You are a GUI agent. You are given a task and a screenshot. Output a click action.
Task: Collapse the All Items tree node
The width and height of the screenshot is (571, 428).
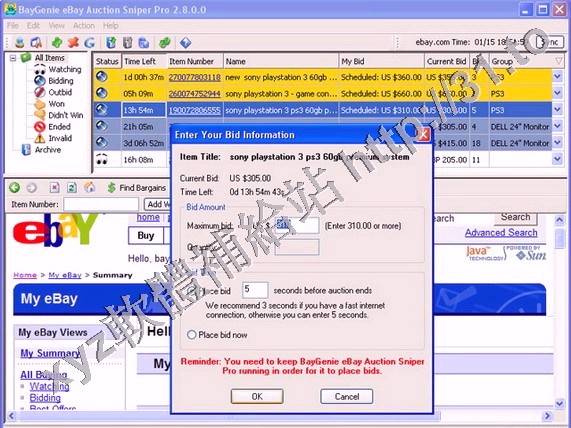click(13, 58)
